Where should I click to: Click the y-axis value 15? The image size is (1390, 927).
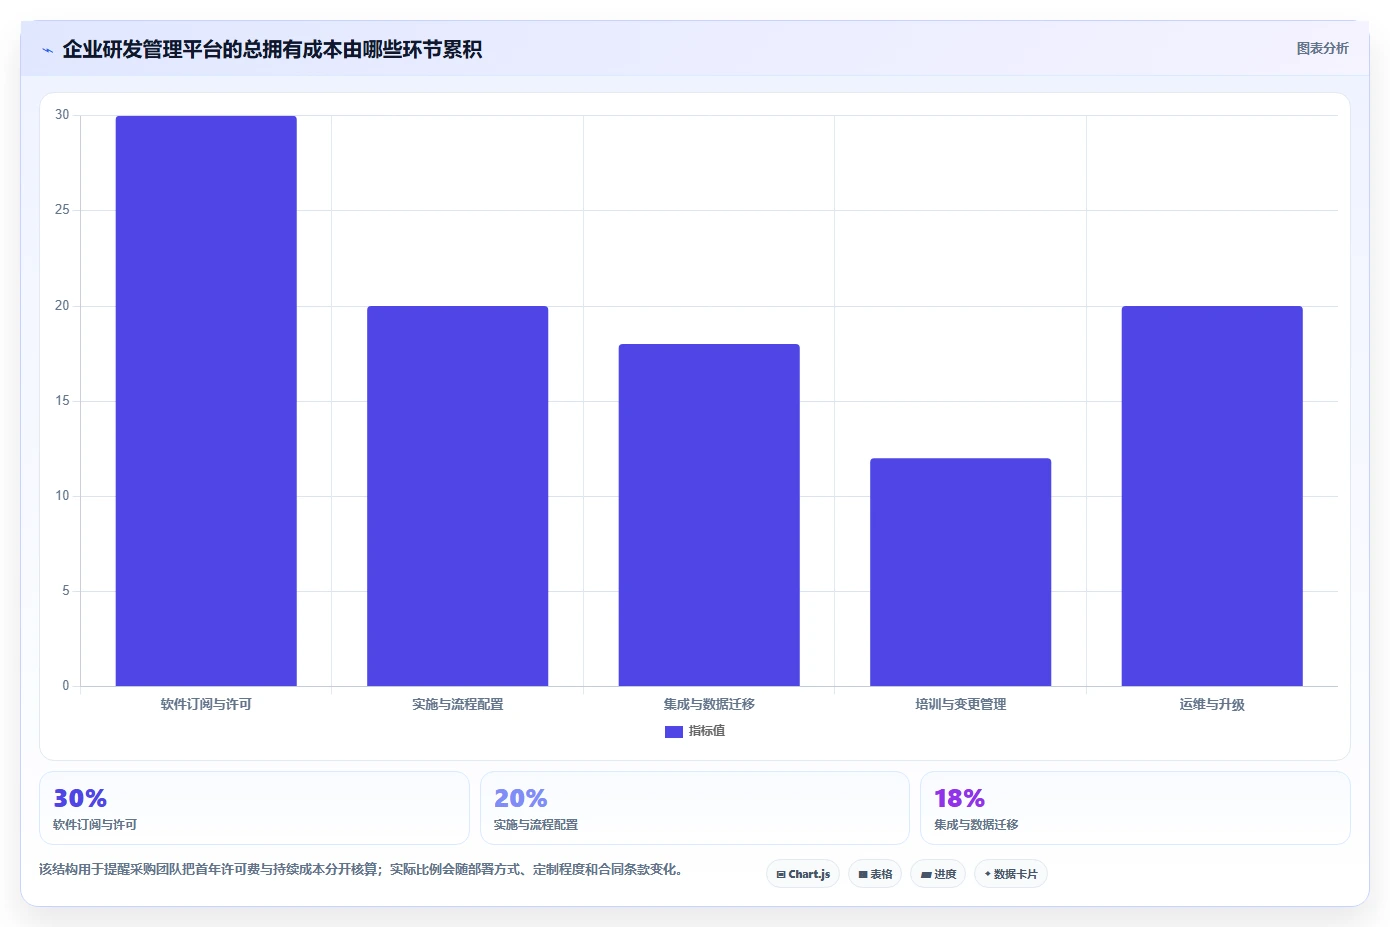click(62, 401)
